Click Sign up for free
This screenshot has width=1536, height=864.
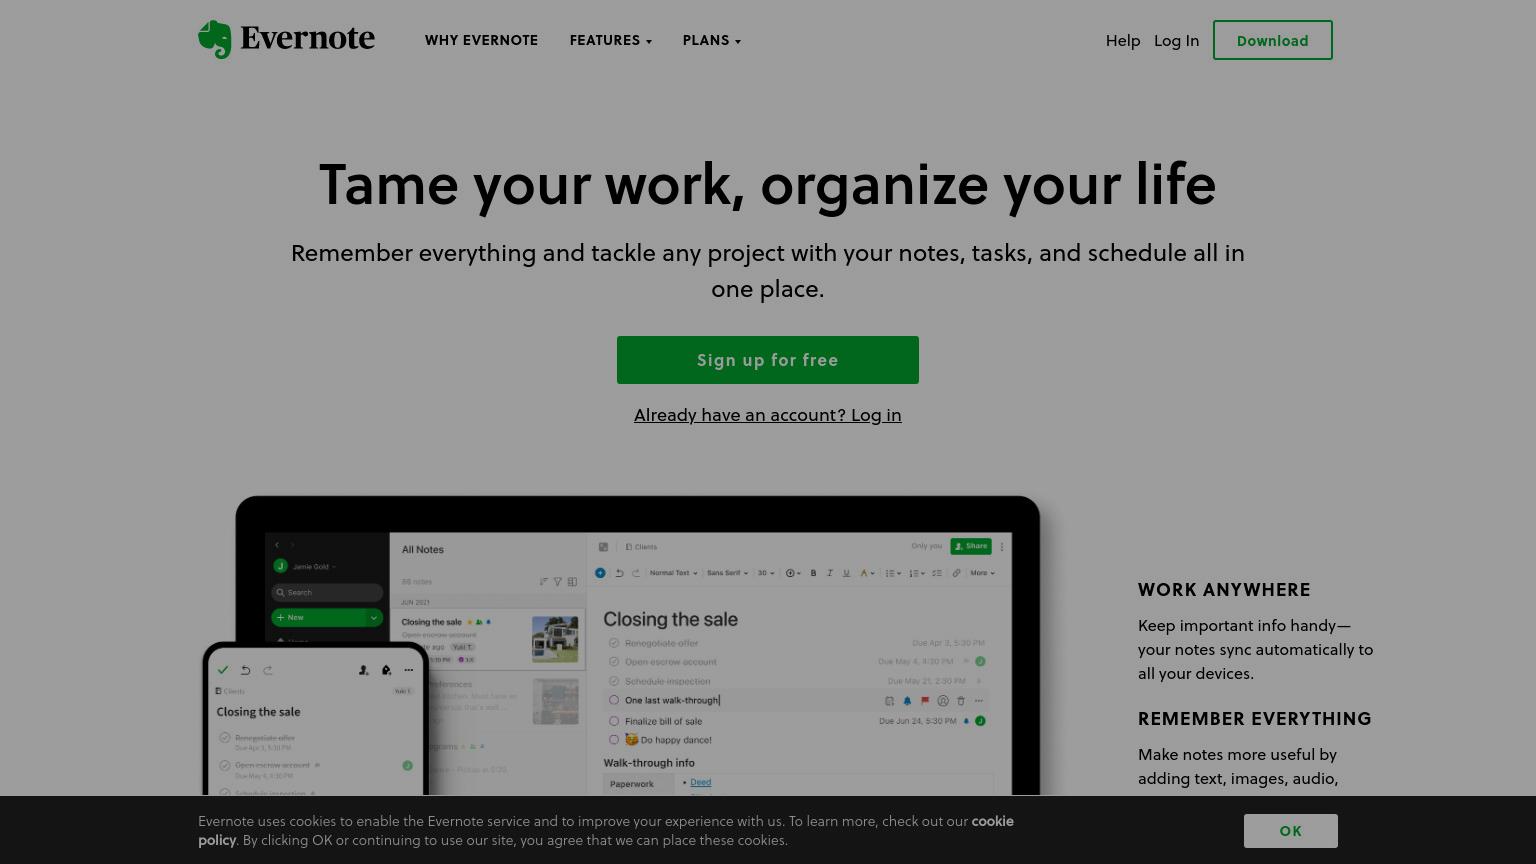coord(768,360)
